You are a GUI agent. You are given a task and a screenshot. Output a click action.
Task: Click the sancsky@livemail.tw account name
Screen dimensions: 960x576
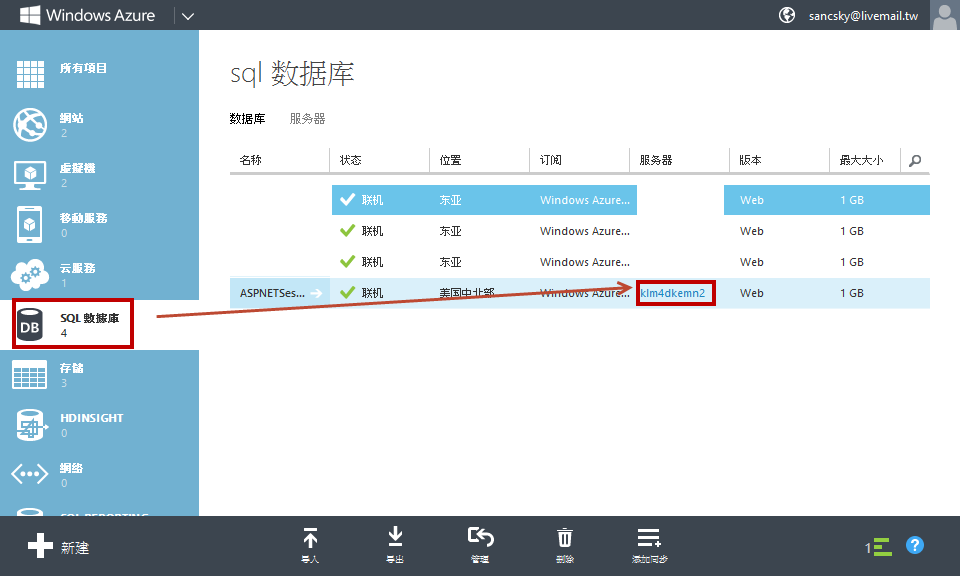(x=863, y=16)
